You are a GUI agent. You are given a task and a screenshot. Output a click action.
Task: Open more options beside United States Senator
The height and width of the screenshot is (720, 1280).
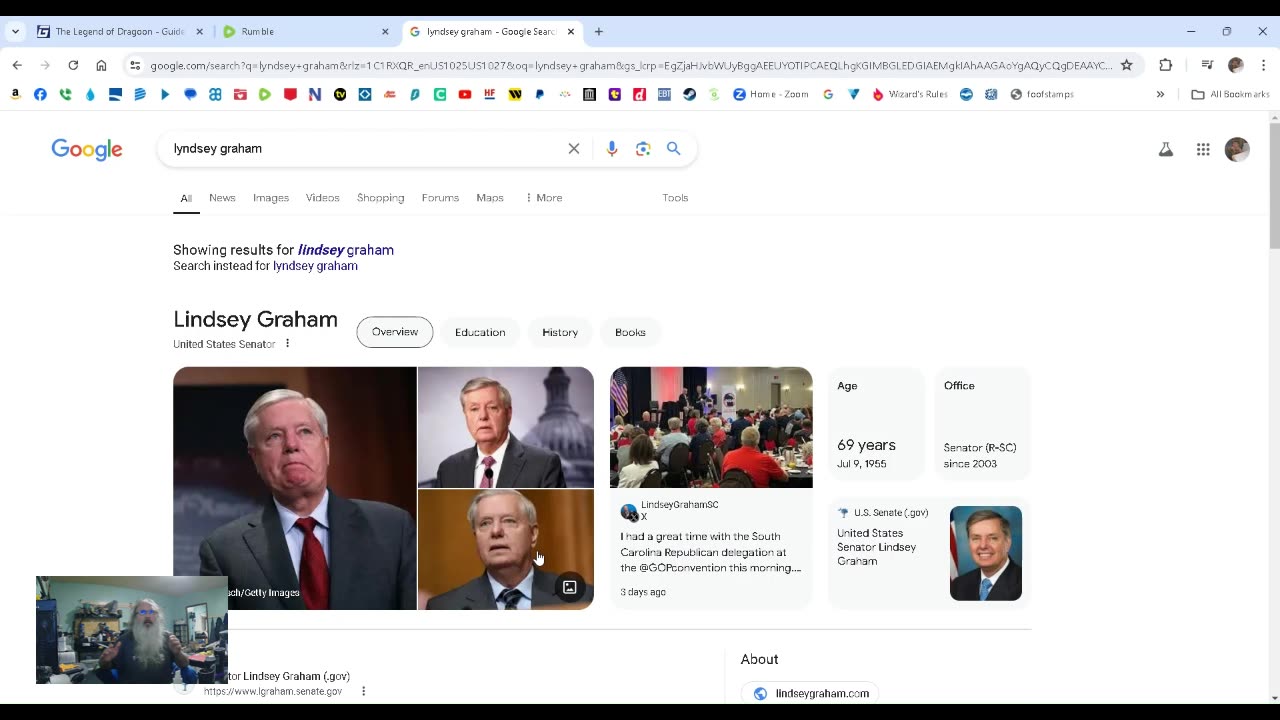coord(287,344)
